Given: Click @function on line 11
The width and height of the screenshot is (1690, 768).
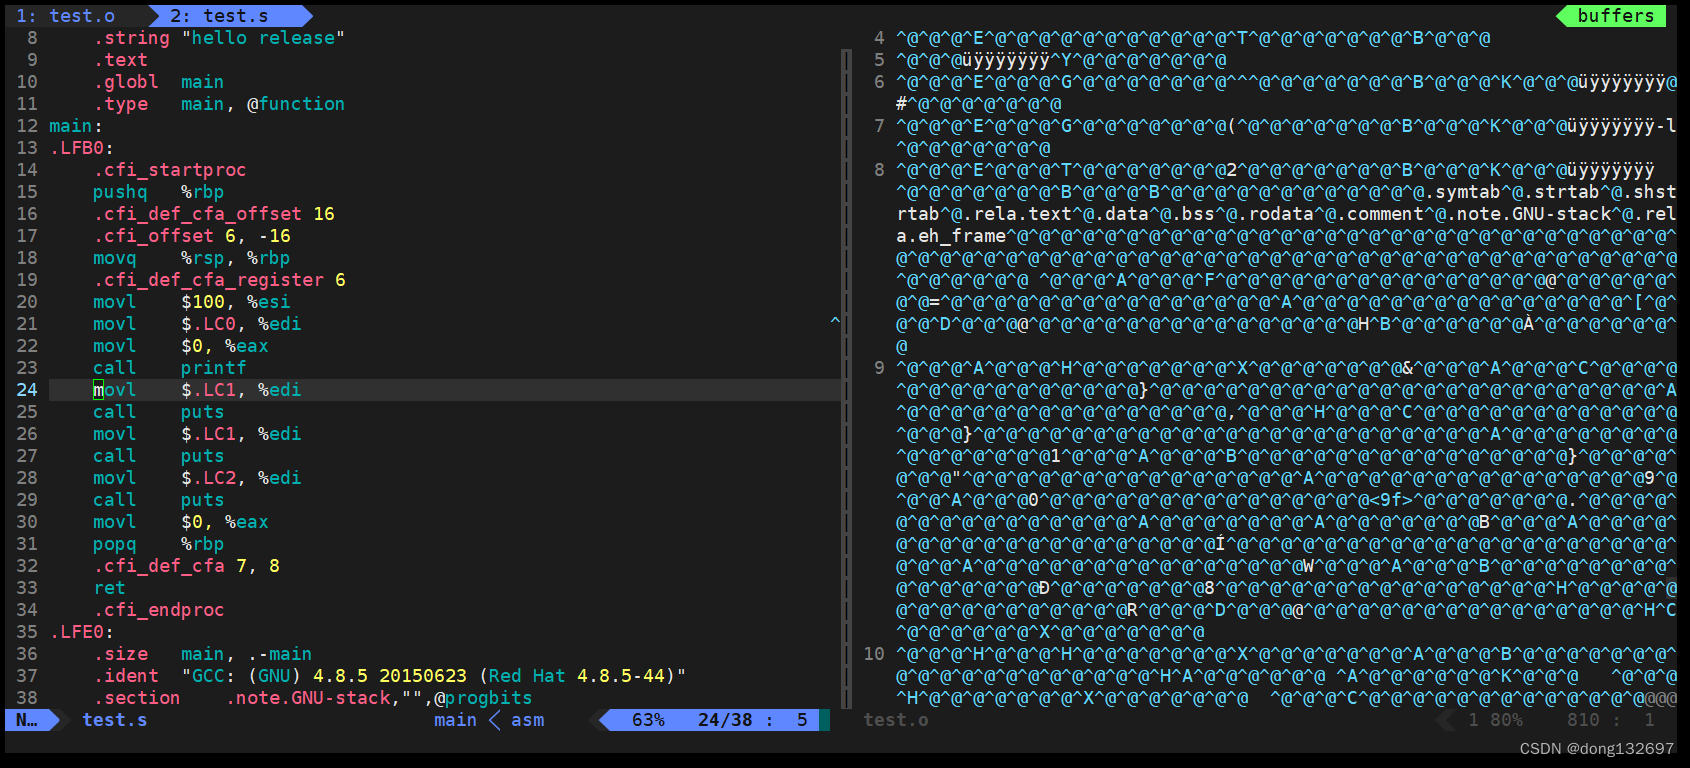Looking at the screenshot, I should [296, 104].
